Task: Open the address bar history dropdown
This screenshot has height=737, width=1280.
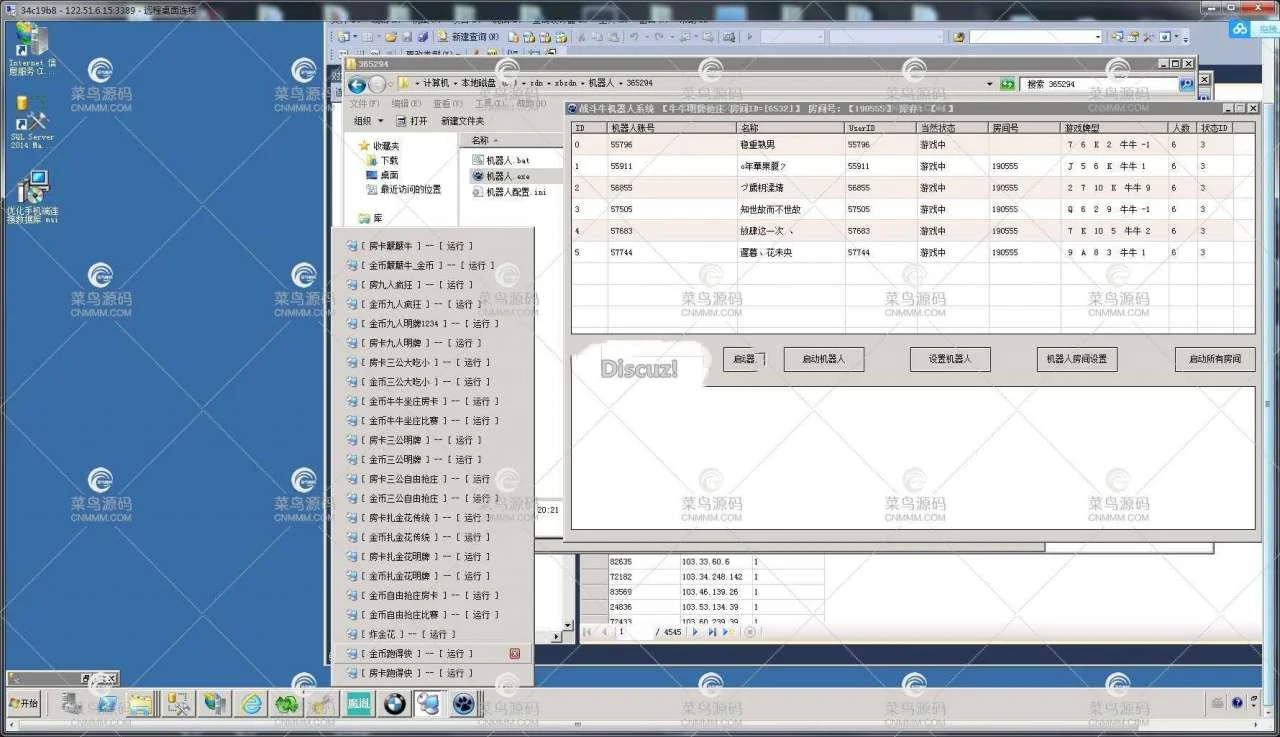Action: click(x=989, y=84)
